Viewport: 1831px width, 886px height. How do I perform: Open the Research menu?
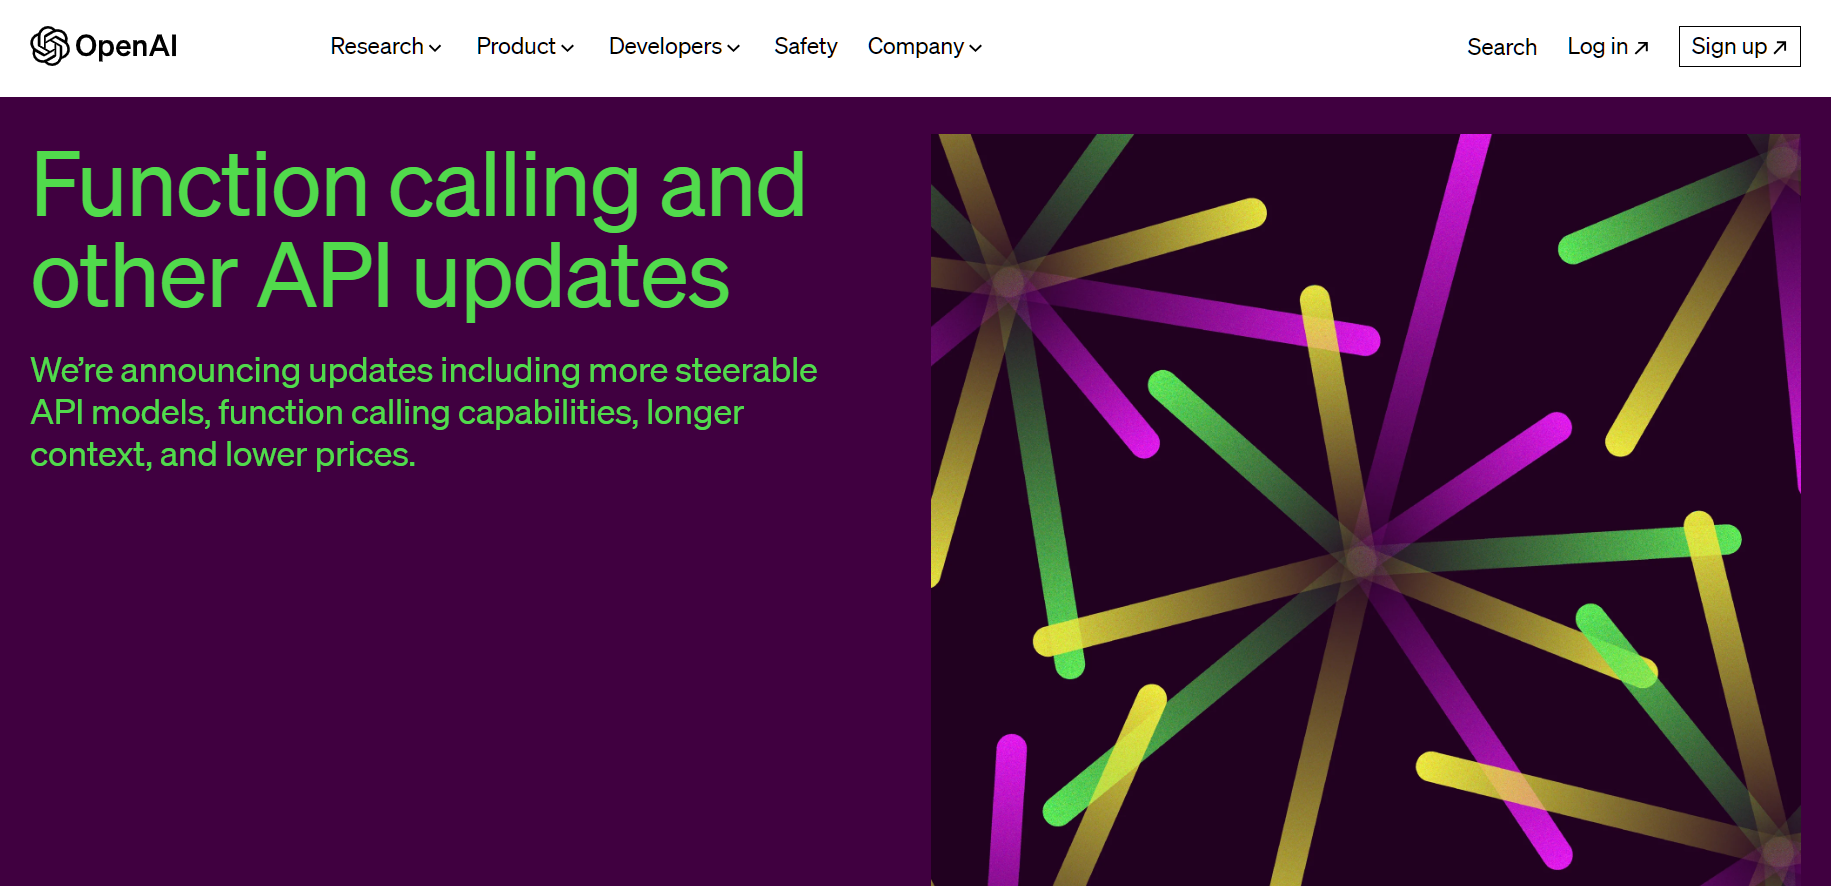(377, 47)
